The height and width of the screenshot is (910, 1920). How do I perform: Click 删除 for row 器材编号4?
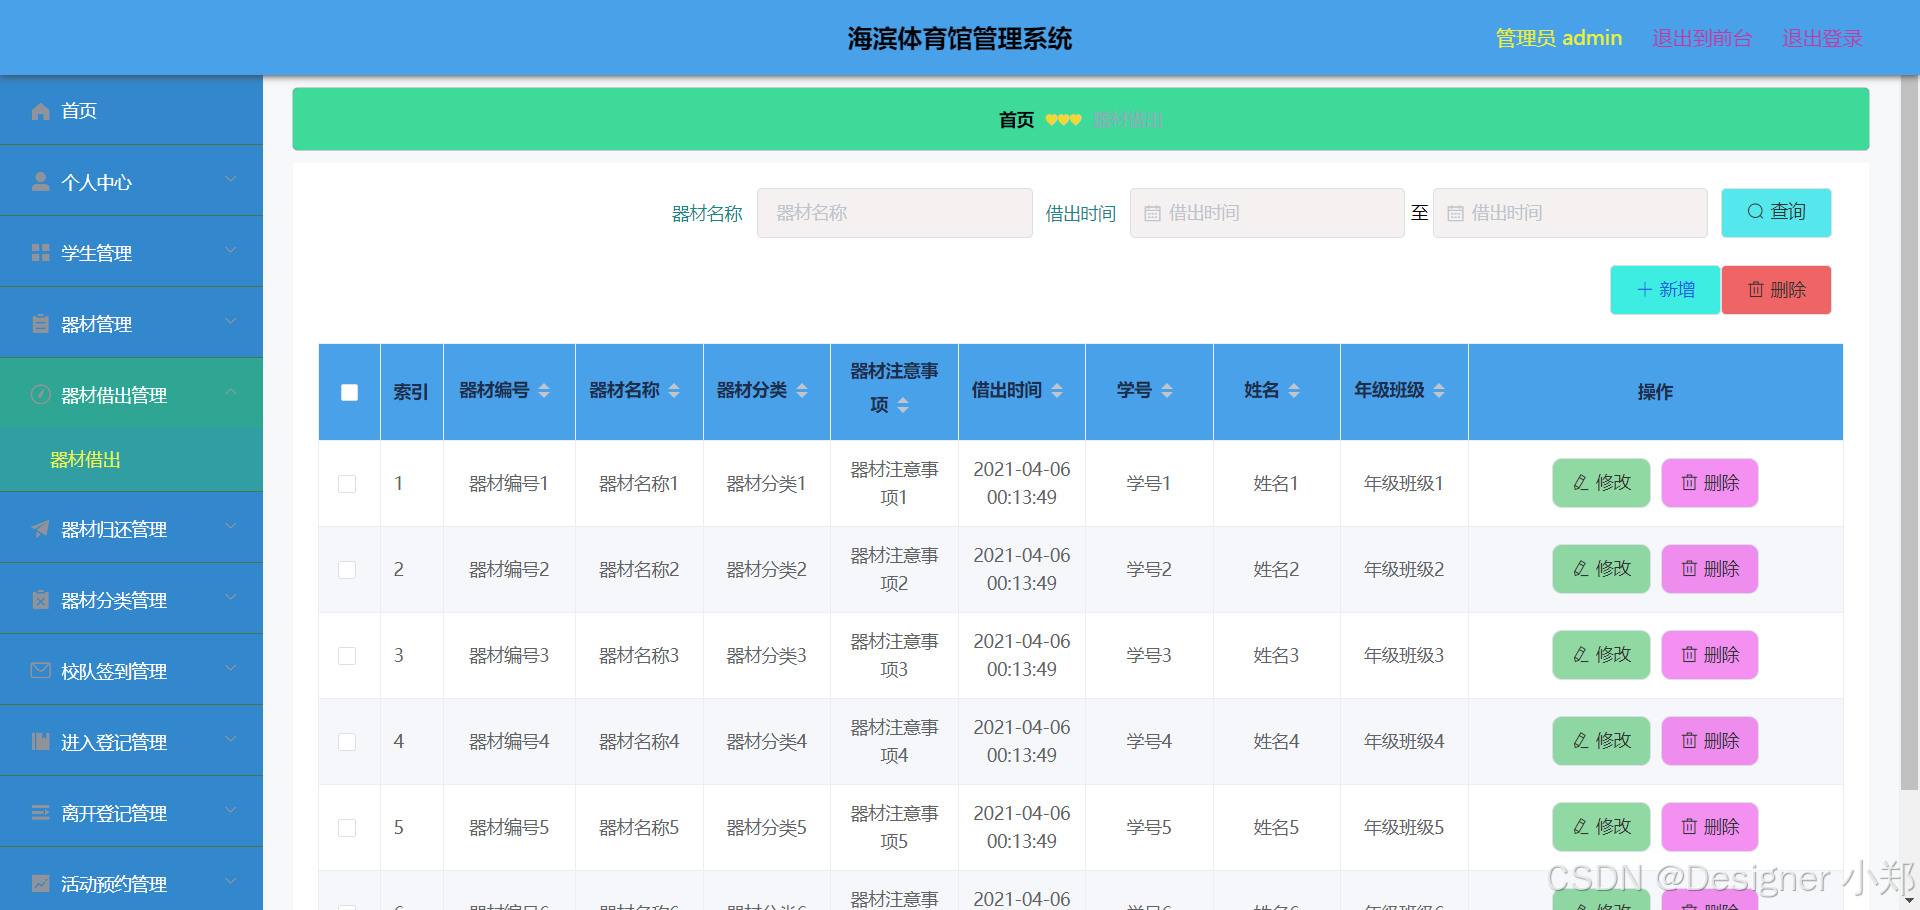1710,741
